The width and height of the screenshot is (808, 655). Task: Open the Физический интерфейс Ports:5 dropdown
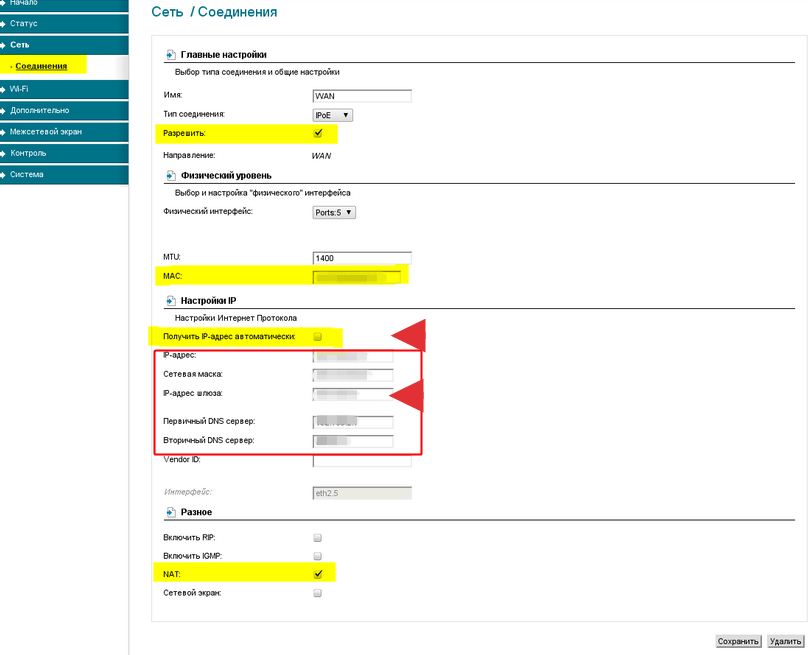tap(335, 212)
